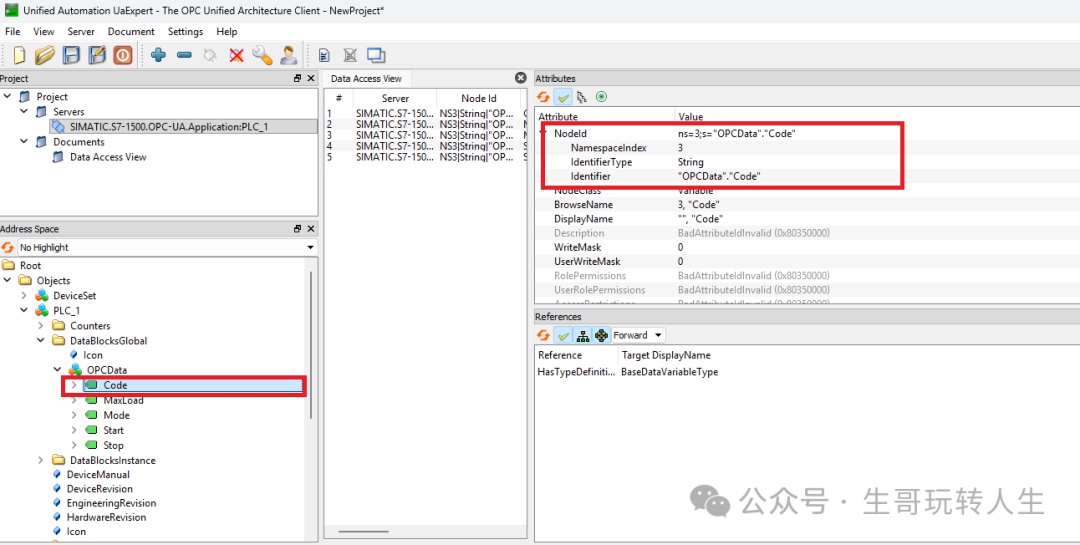Image resolution: width=1080 pixels, height=545 pixels.
Task: Open the Document menu
Action: click(131, 32)
